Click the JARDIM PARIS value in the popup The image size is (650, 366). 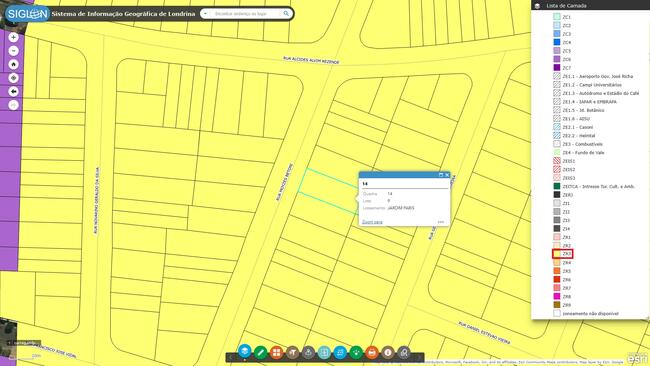pos(400,208)
